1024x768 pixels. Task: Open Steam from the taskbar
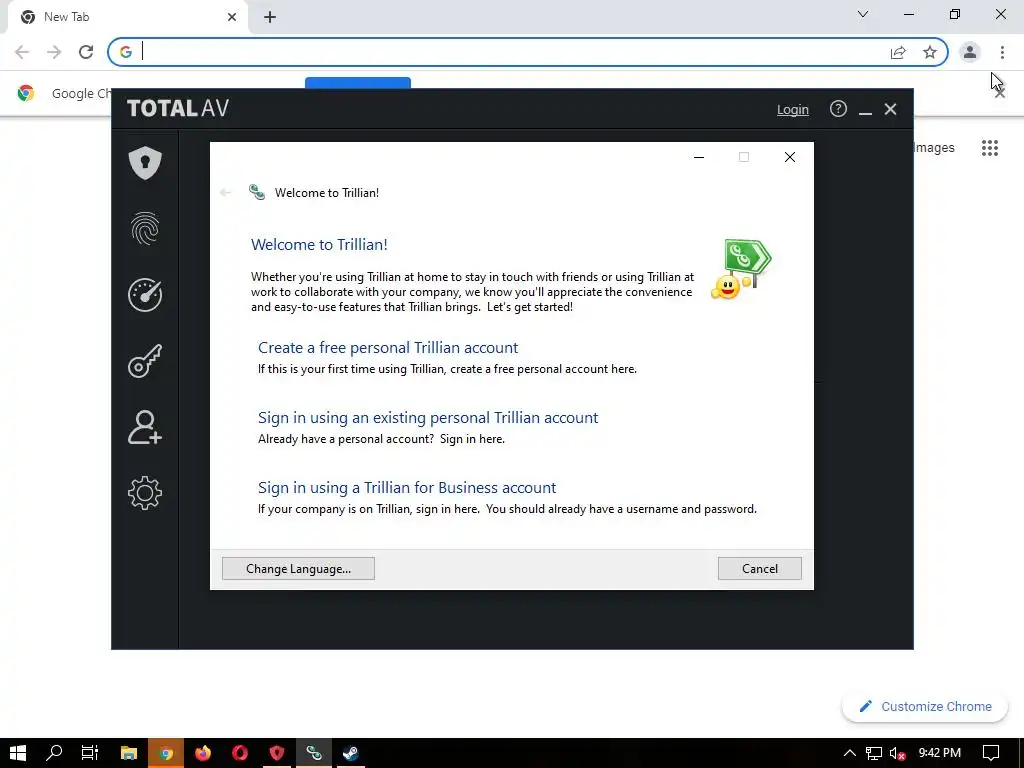351,753
